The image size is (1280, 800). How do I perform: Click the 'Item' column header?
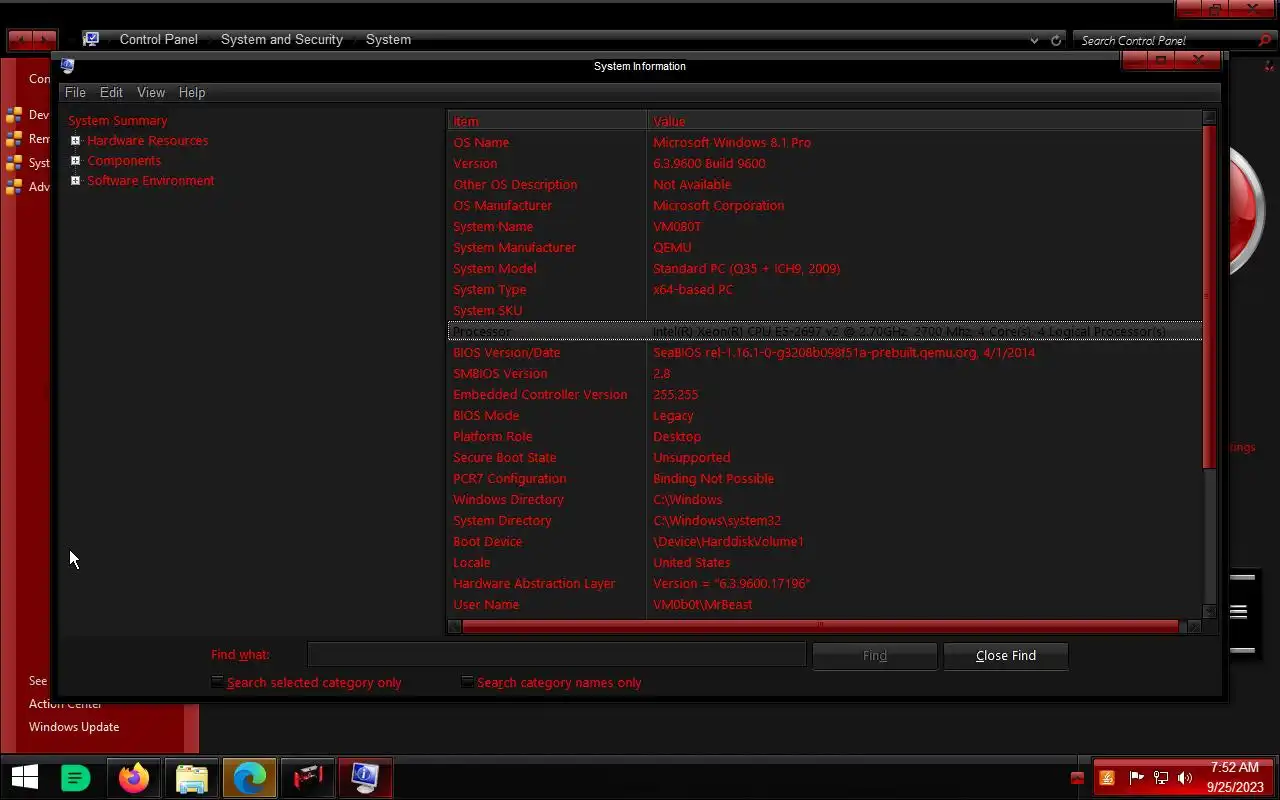(x=547, y=121)
